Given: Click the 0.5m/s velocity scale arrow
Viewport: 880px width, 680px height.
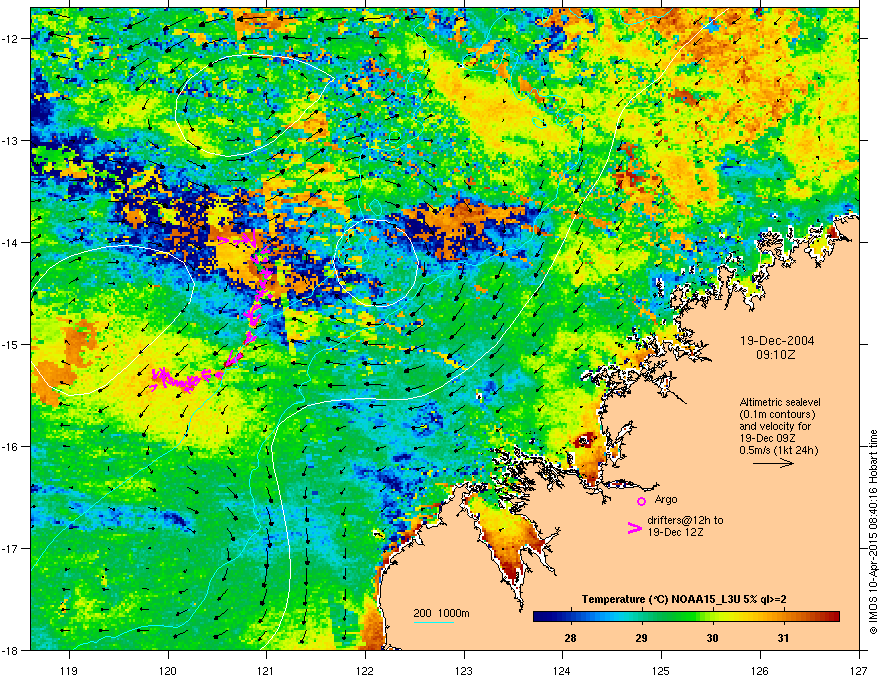Looking at the screenshot, I should 773,463.
